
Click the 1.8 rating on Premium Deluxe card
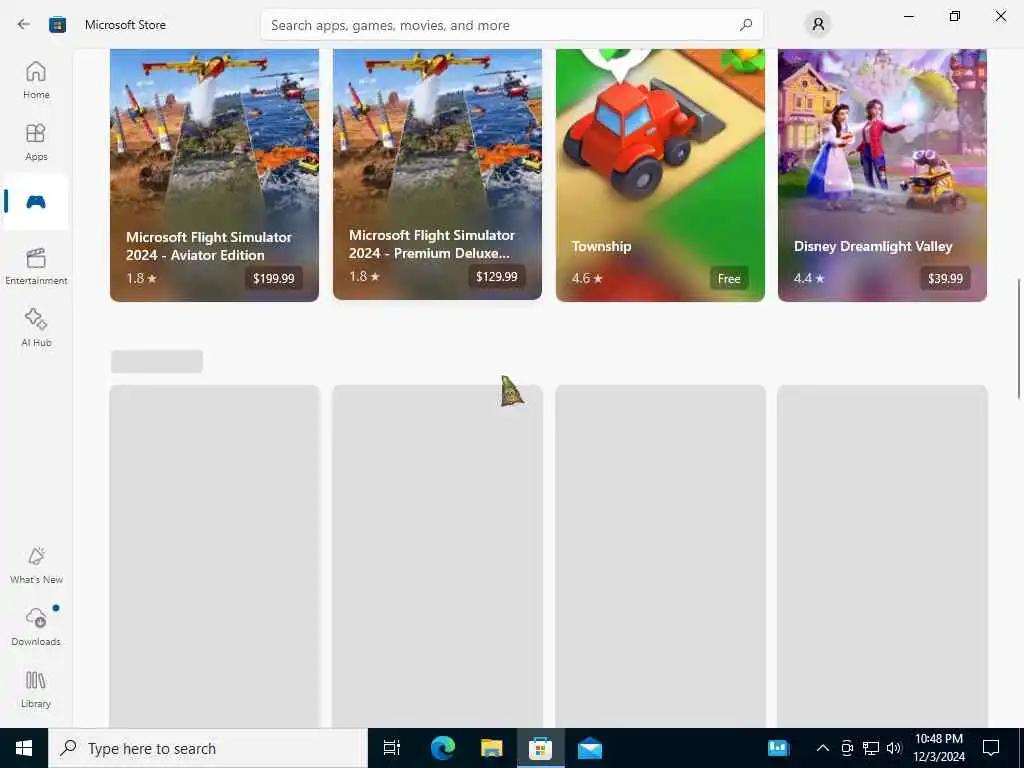point(364,276)
